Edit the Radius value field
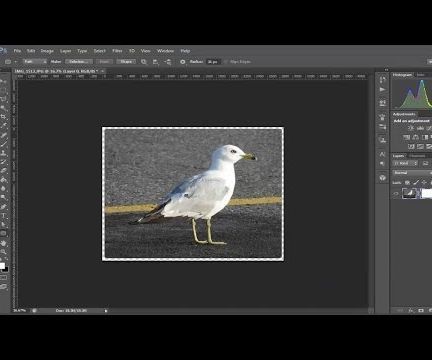The width and height of the screenshot is (432, 360). click(213, 62)
